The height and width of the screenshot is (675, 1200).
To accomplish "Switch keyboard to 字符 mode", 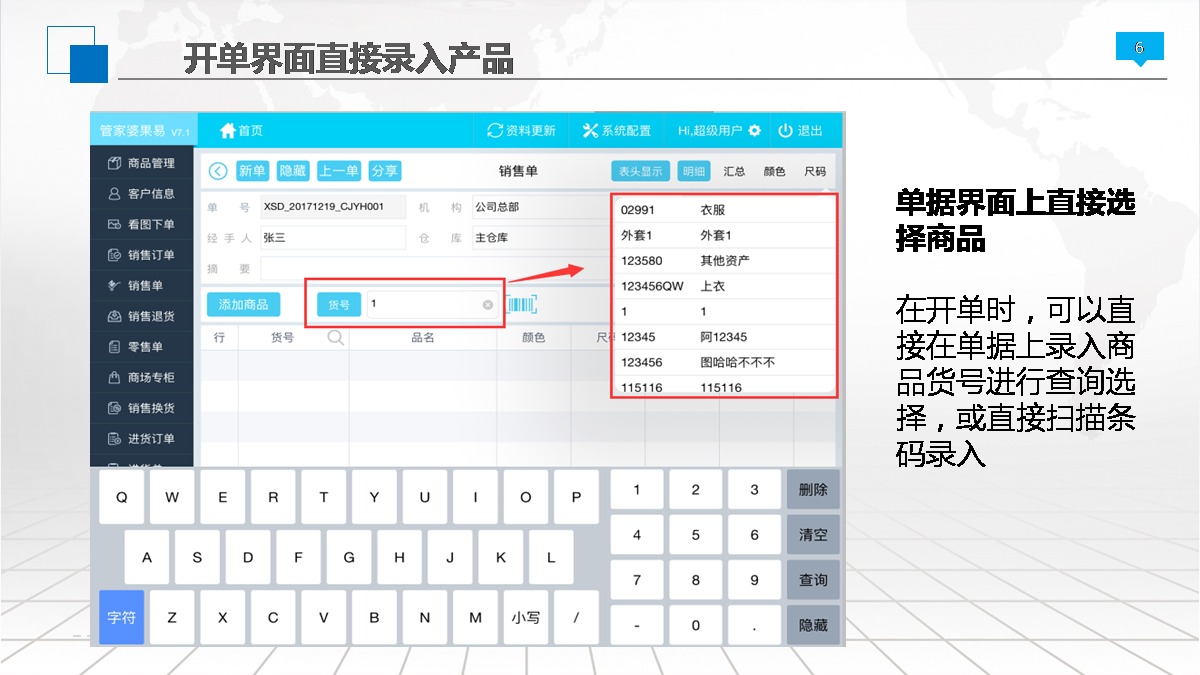I will pyautogui.click(x=122, y=617).
